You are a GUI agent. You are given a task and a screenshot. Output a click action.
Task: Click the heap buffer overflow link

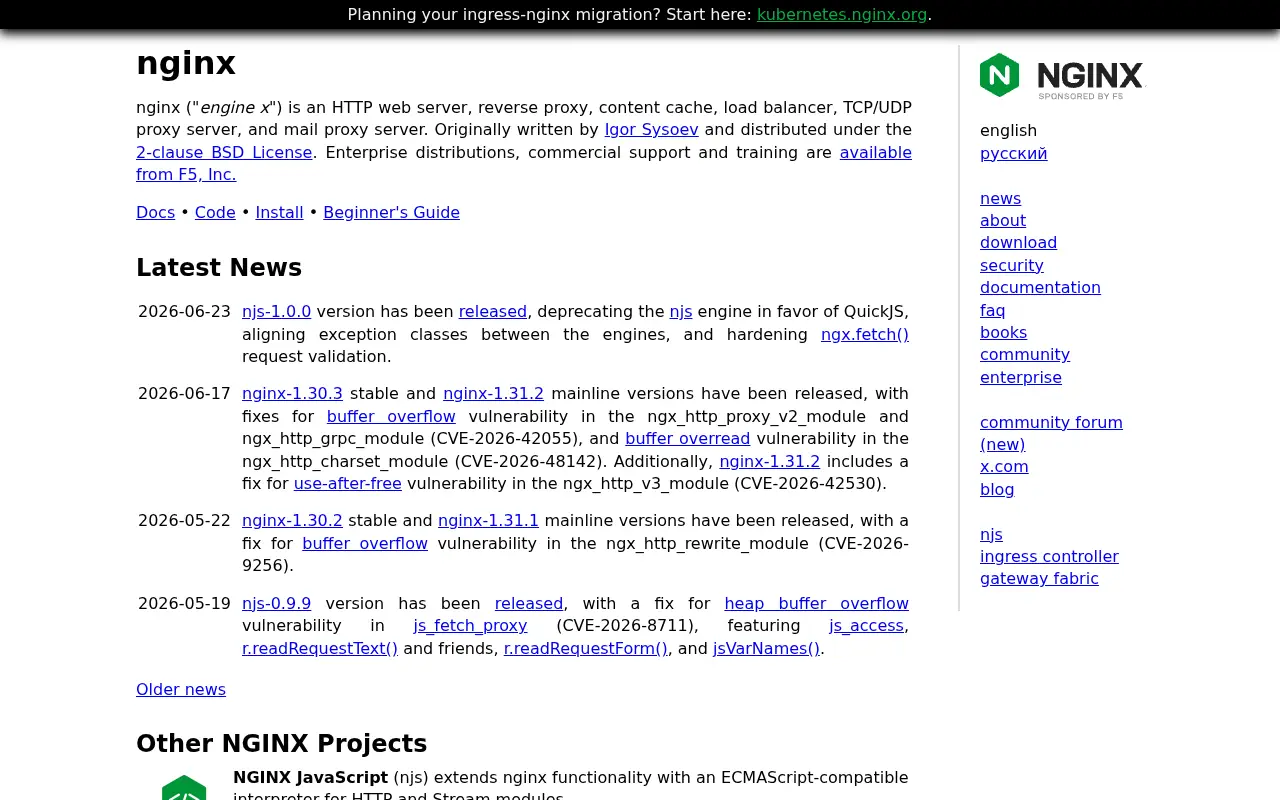pyautogui.click(x=816, y=604)
